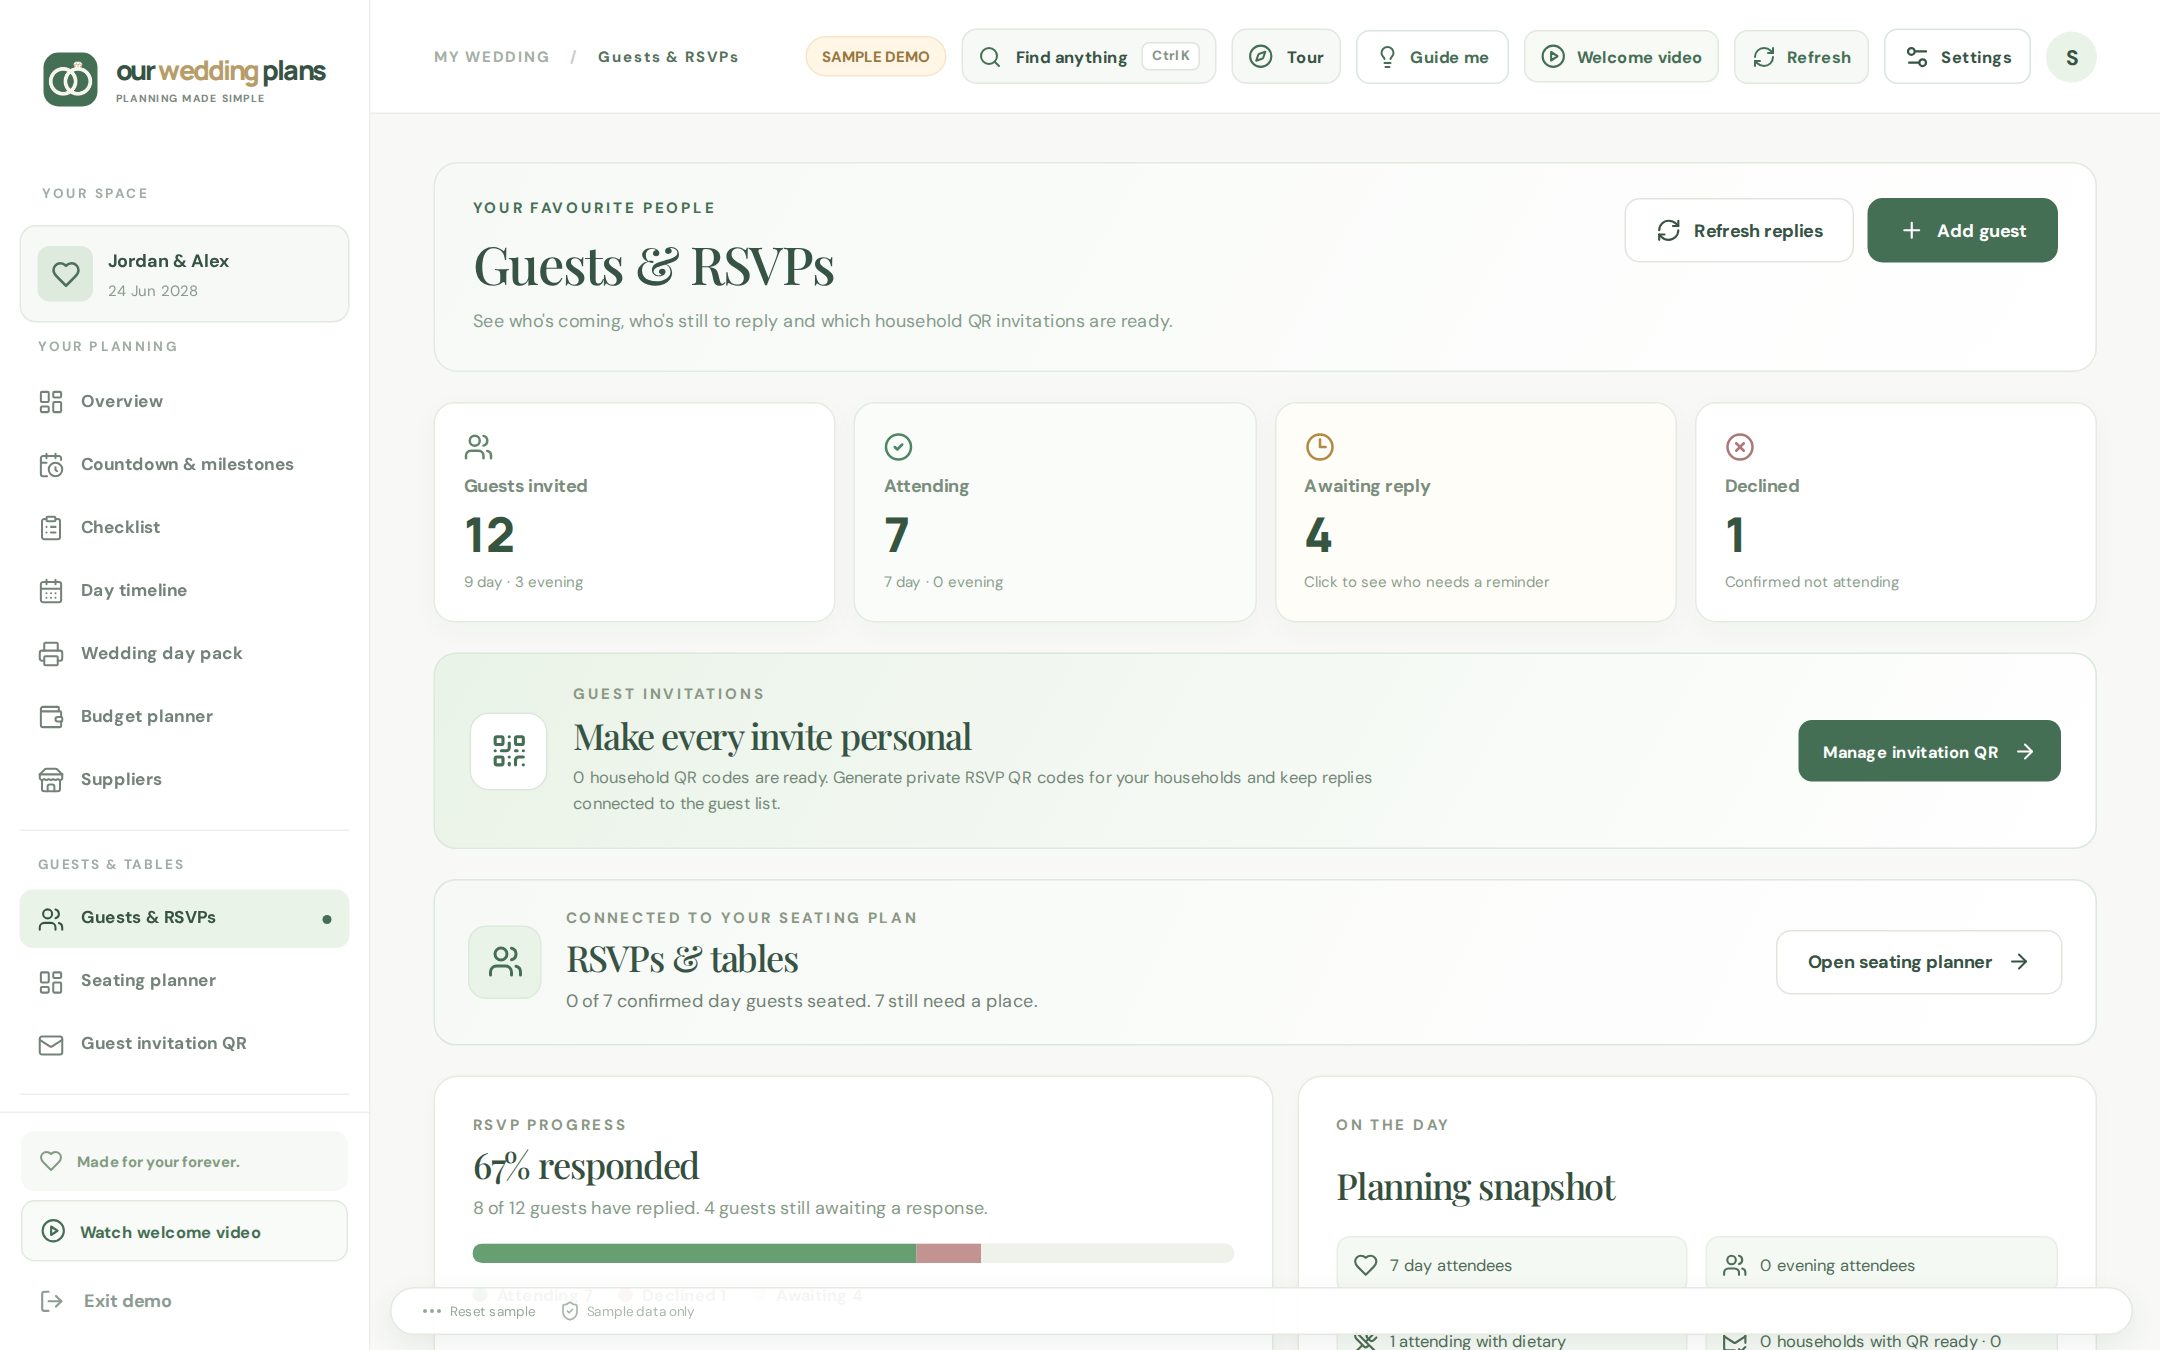Click the Find anything search field
This screenshot has height=1350, width=2160.
1088,56
